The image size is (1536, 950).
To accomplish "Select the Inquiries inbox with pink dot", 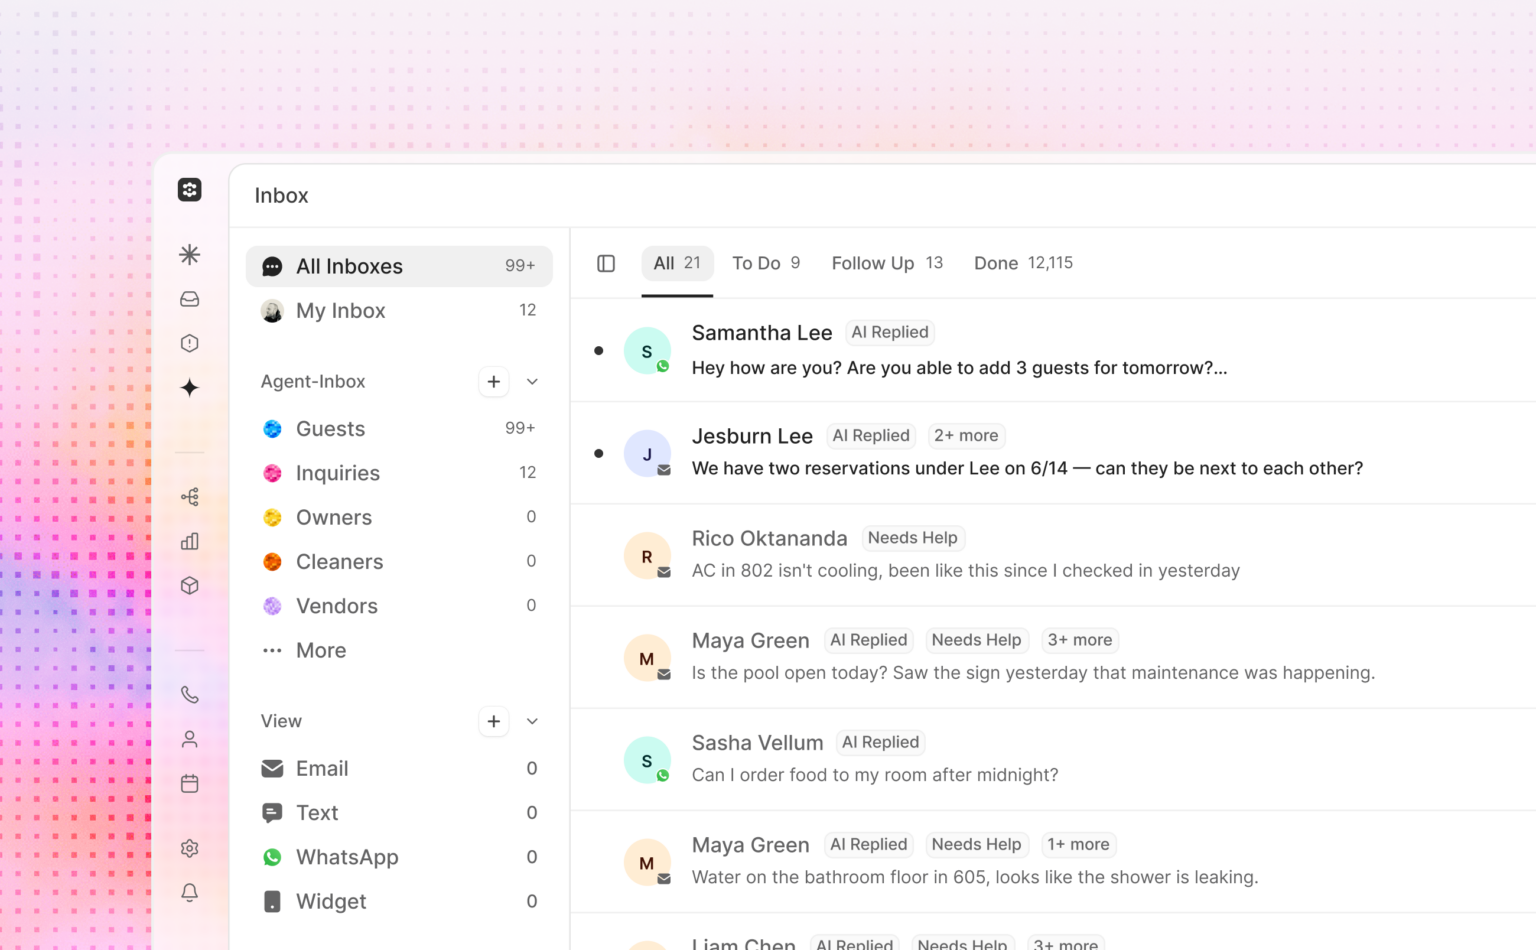I will [x=399, y=473].
